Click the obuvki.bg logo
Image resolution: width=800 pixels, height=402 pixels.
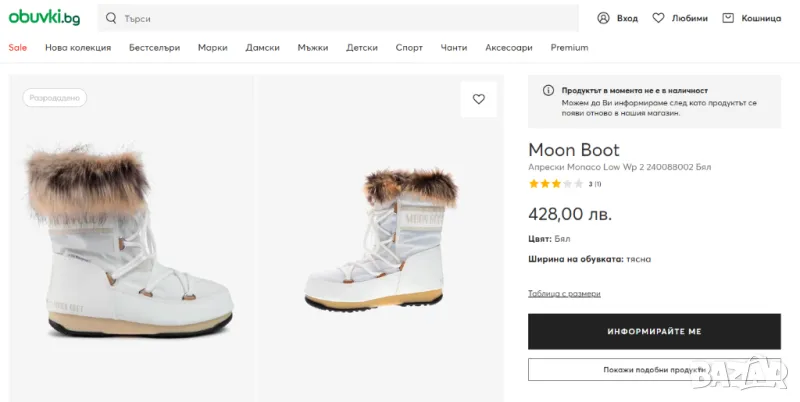(45, 17)
